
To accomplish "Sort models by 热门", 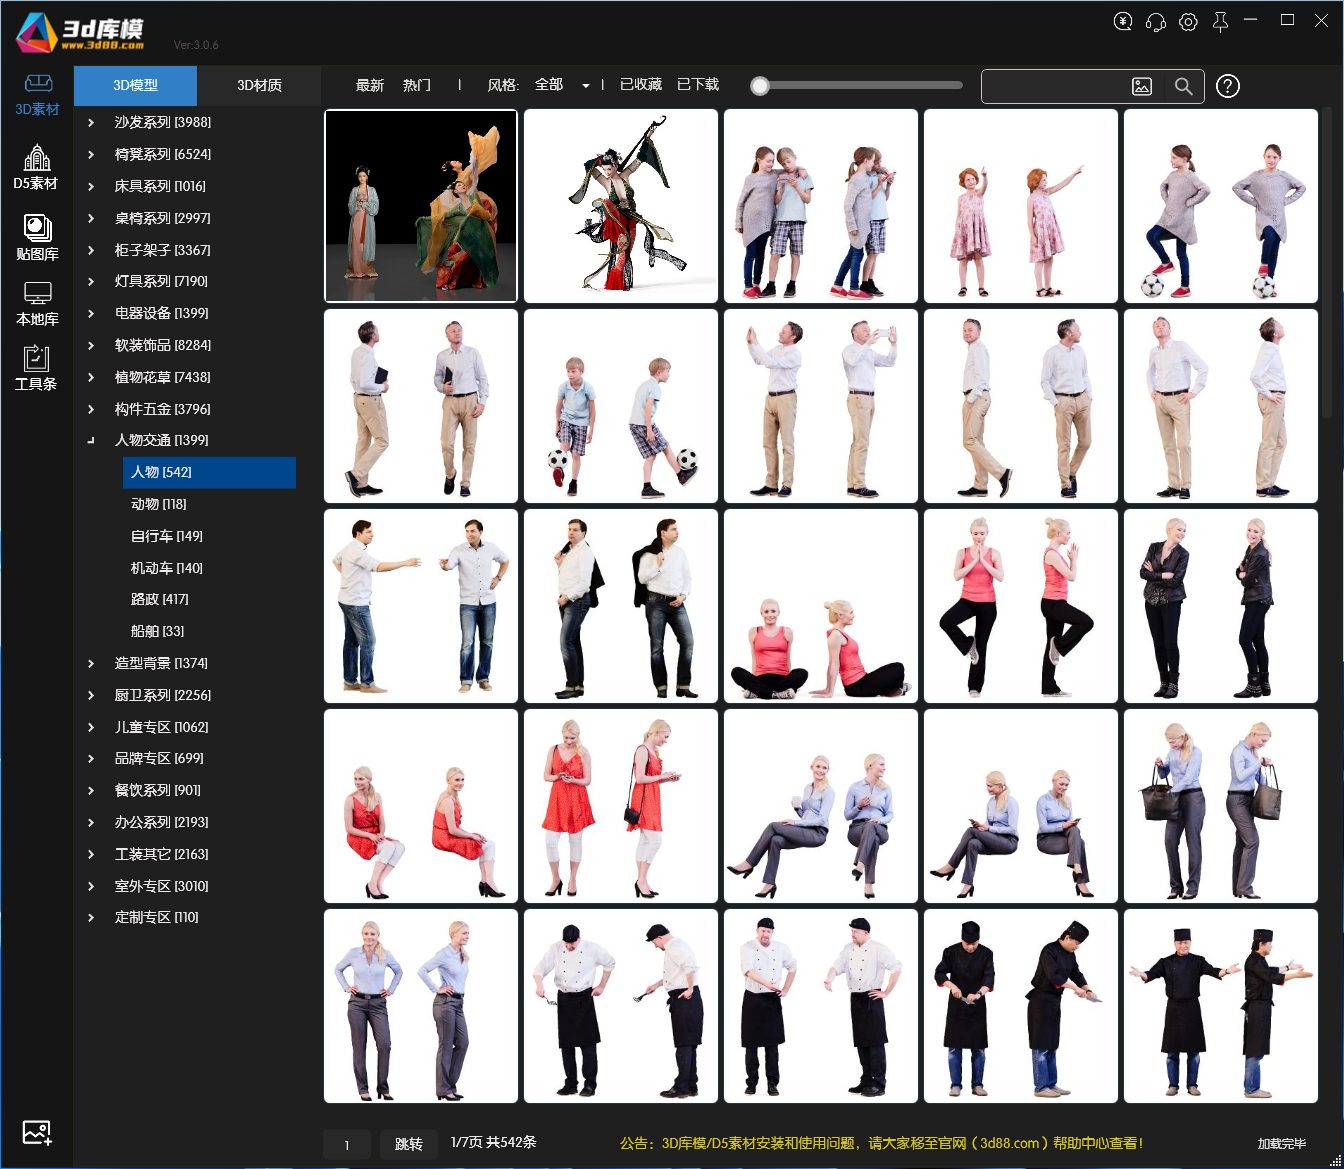I will coord(417,86).
